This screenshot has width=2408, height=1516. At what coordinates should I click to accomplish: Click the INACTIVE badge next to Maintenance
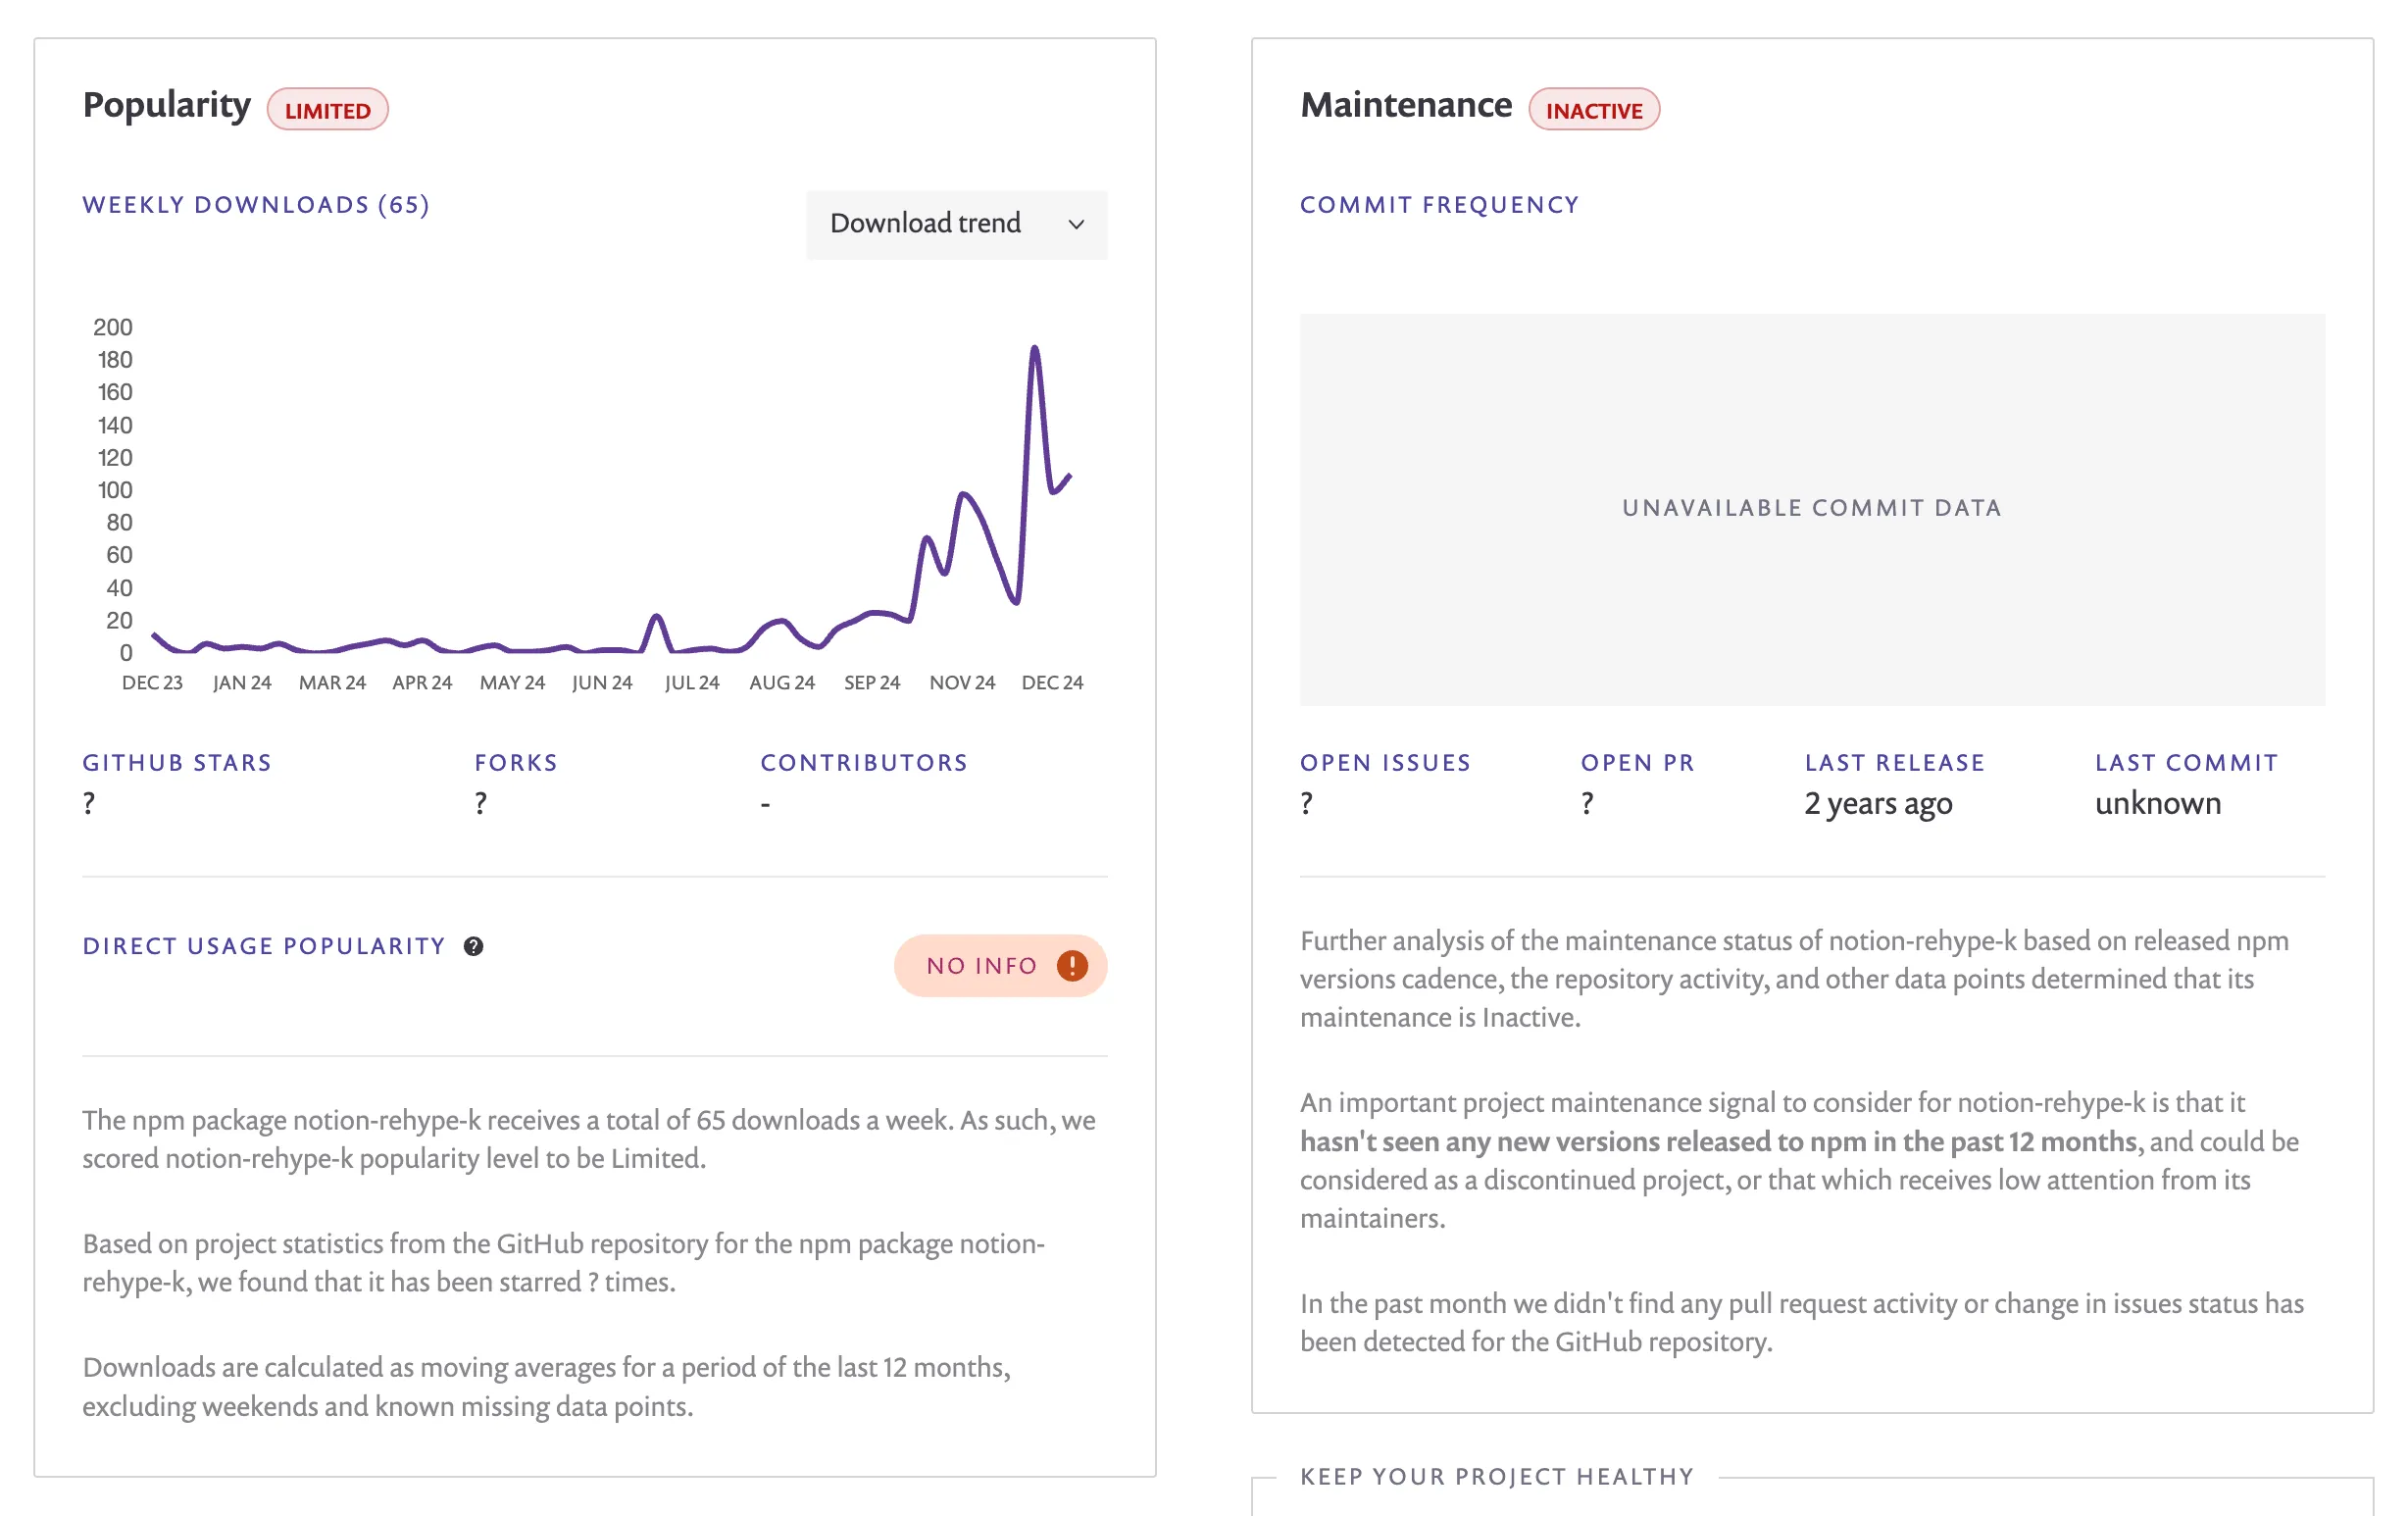coord(1594,110)
